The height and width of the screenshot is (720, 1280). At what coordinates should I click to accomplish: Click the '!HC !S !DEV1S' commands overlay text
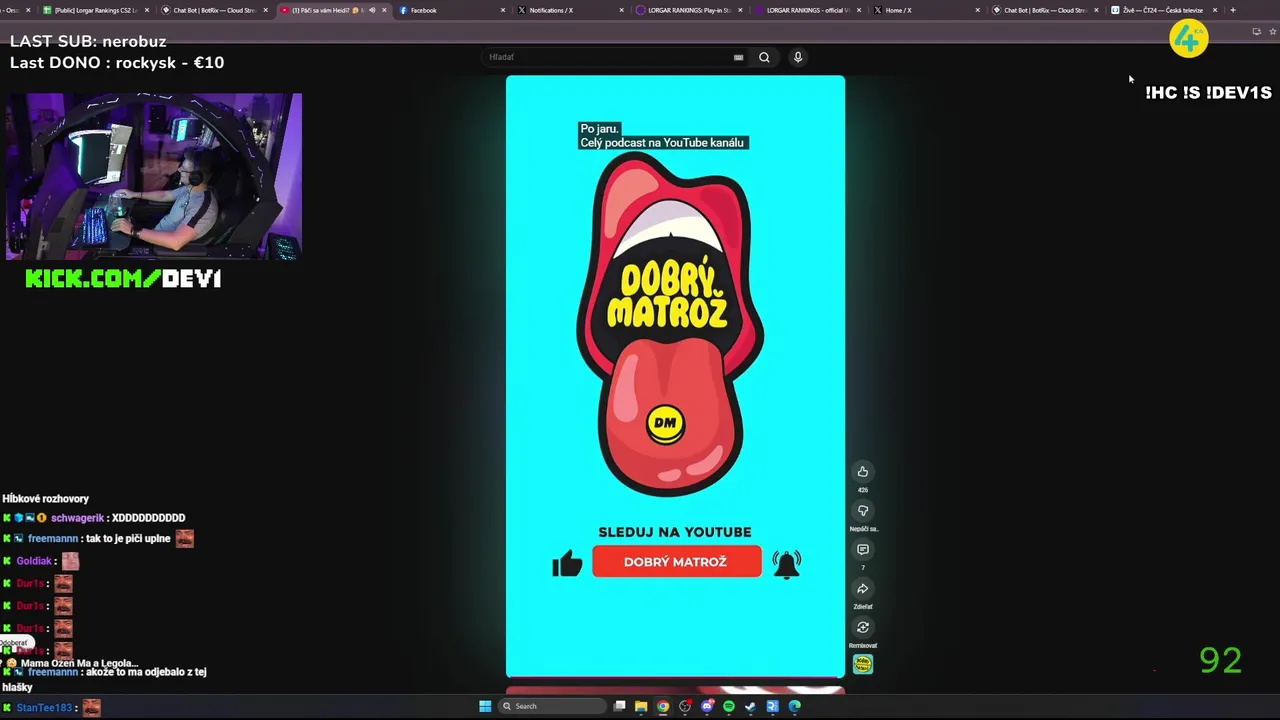(1208, 92)
